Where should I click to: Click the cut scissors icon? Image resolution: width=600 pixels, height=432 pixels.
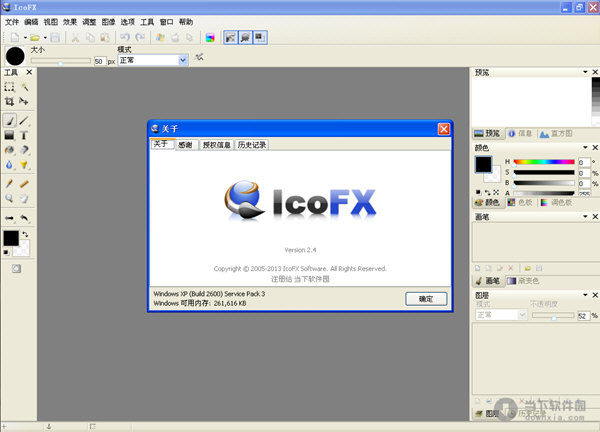click(75, 37)
